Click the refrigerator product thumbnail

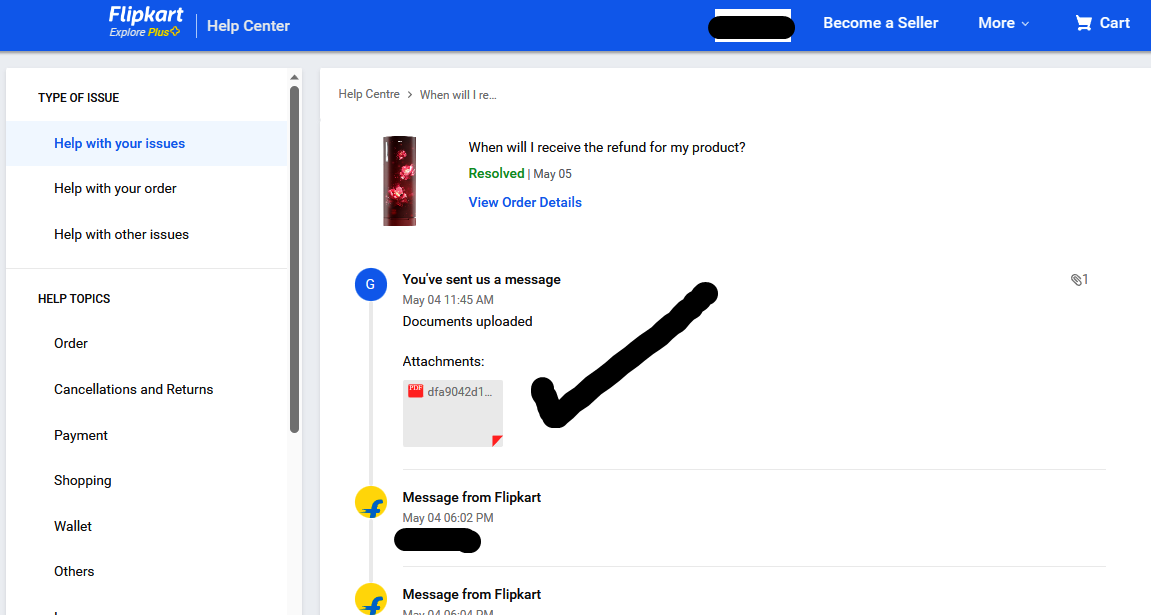pyautogui.click(x=400, y=181)
